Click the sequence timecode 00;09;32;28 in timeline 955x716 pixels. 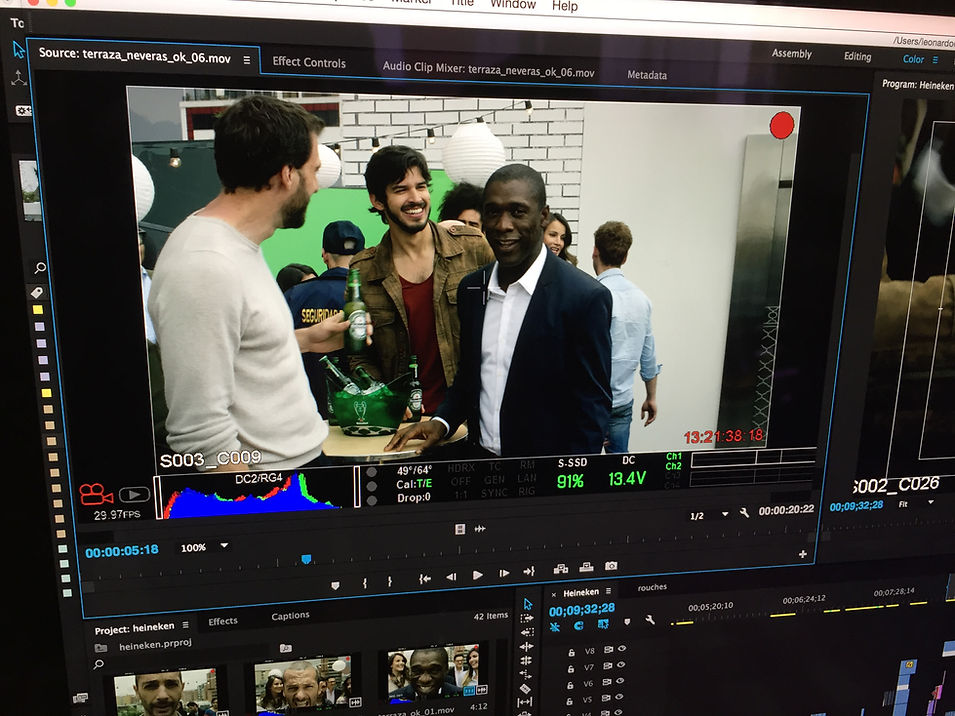coord(582,609)
